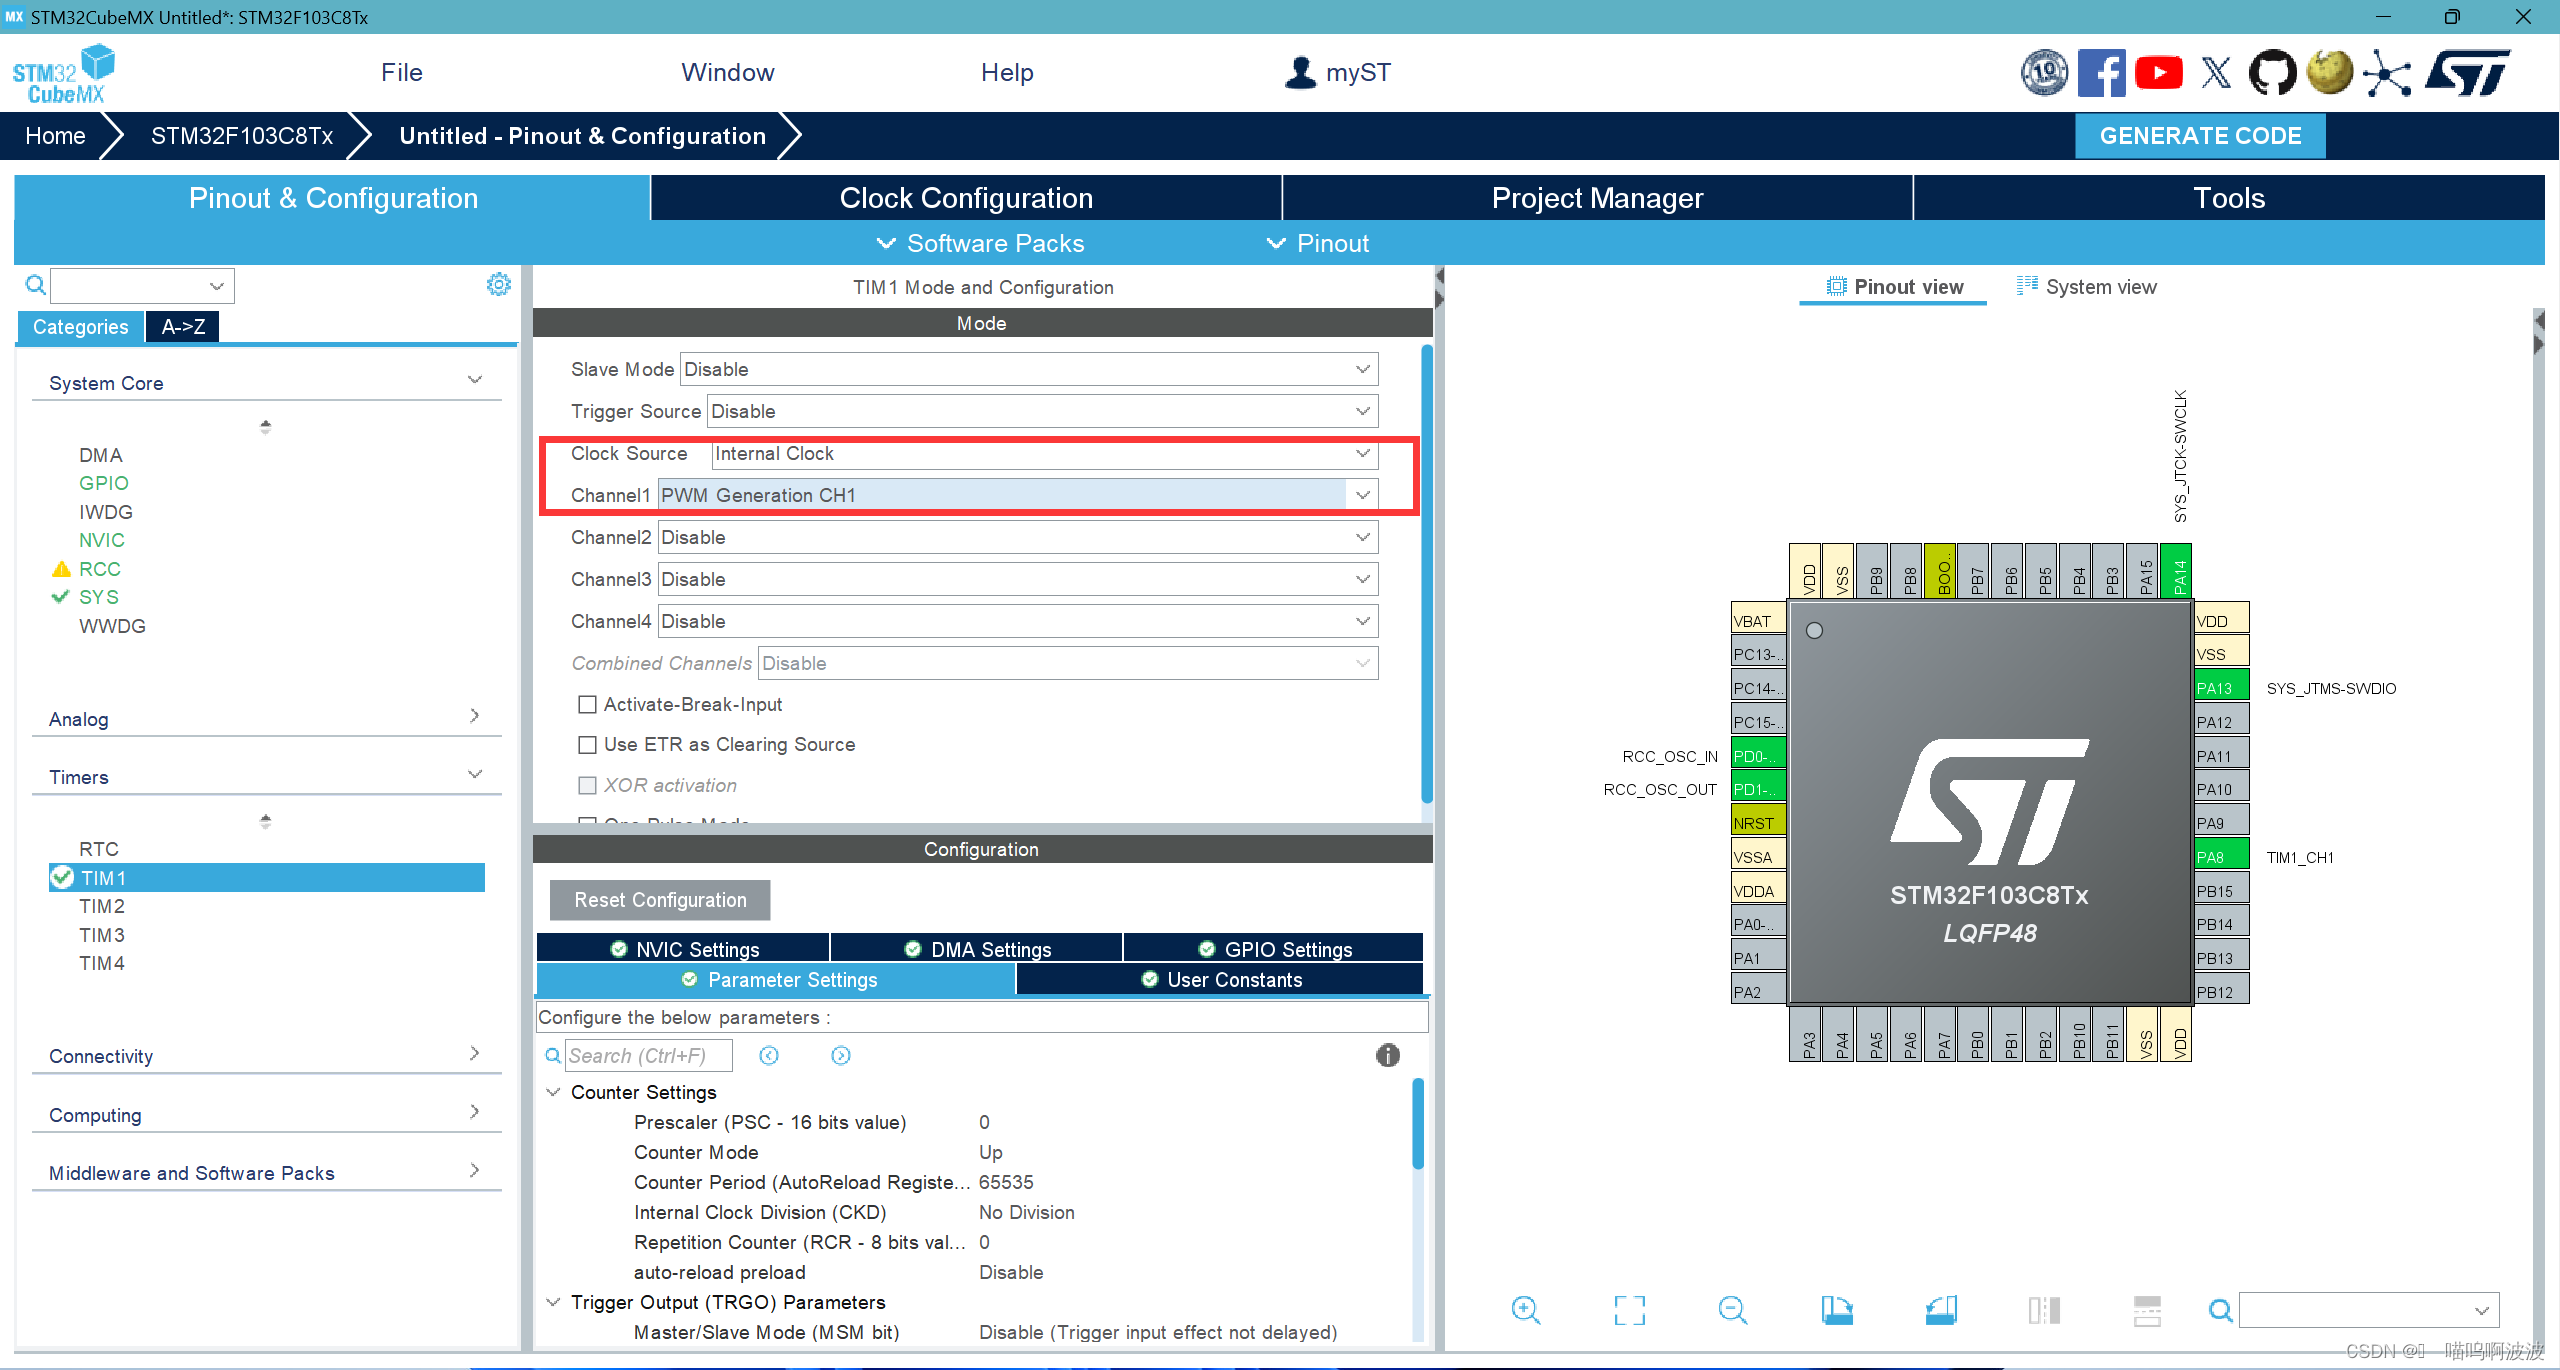Viewport: 2560px width, 1370px height.
Task: Click the fit-to-view brackets icon
Action: (x=1629, y=1310)
